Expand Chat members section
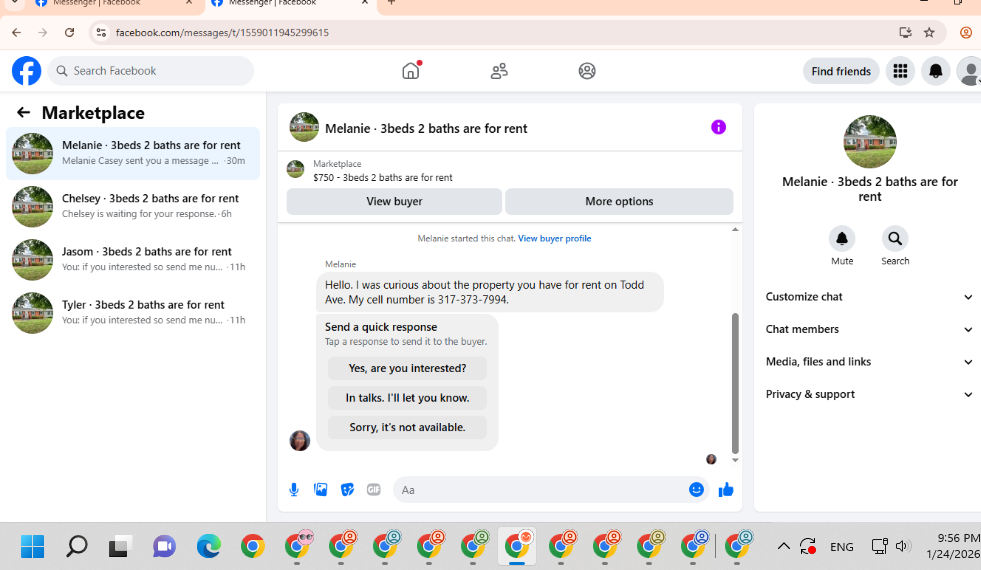Viewport: 981px width, 570px height. tap(869, 329)
